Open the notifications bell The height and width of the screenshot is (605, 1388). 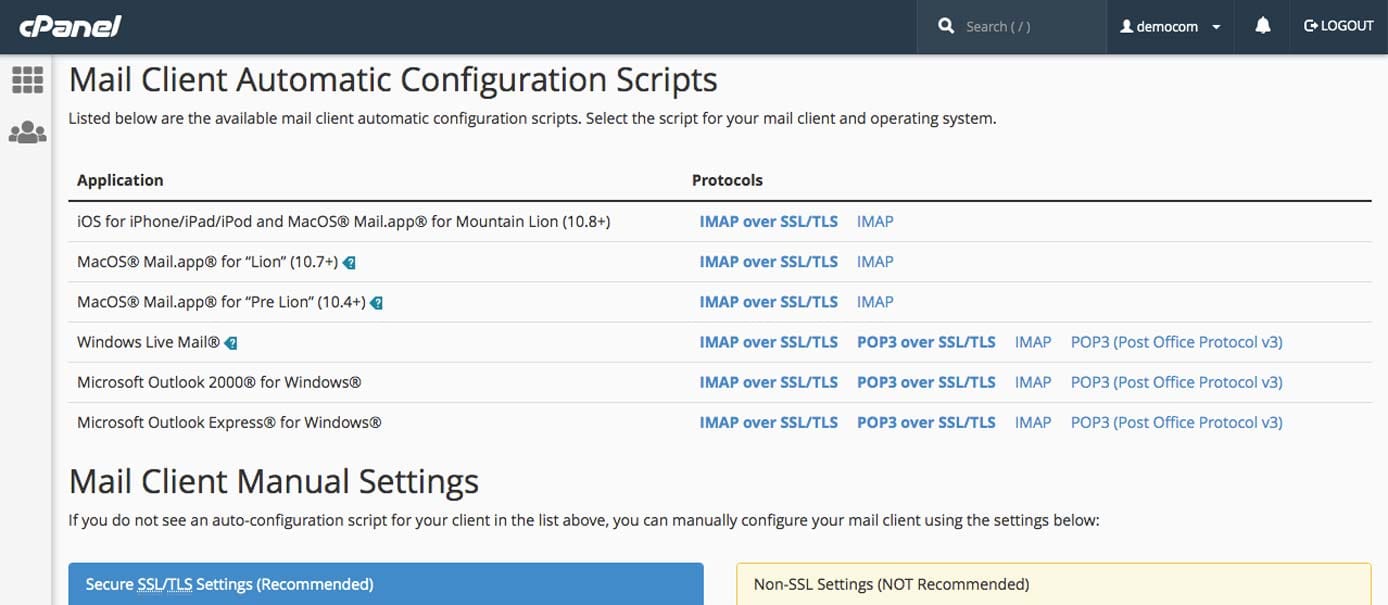pyautogui.click(x=1262, y=26)
